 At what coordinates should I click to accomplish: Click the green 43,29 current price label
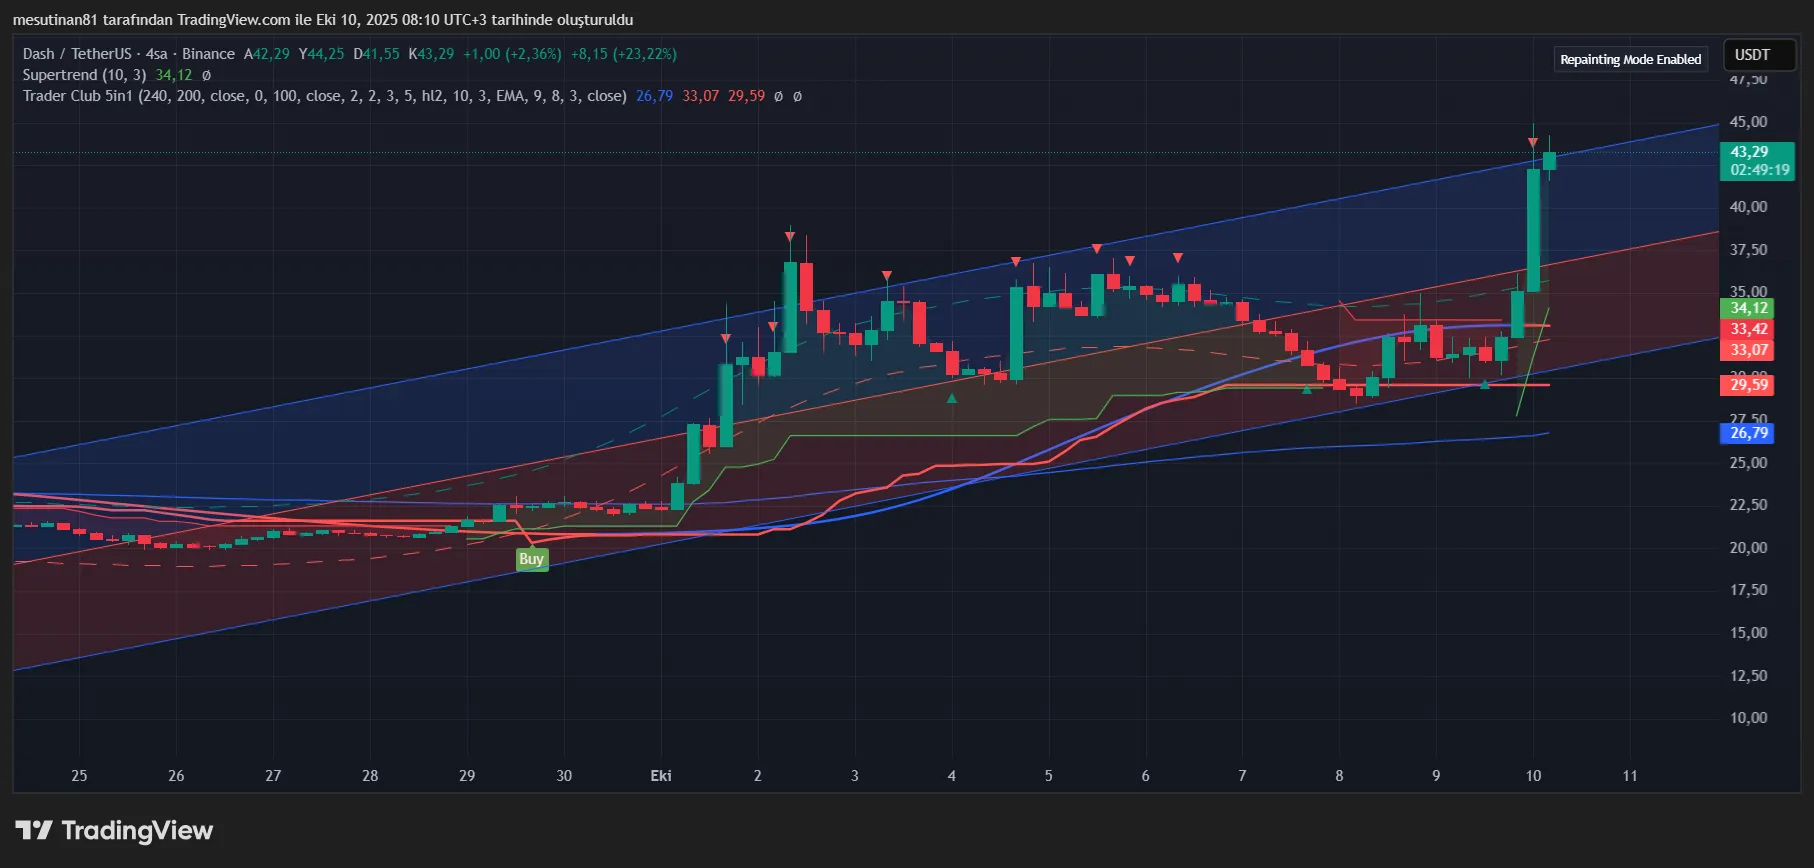1756,161
